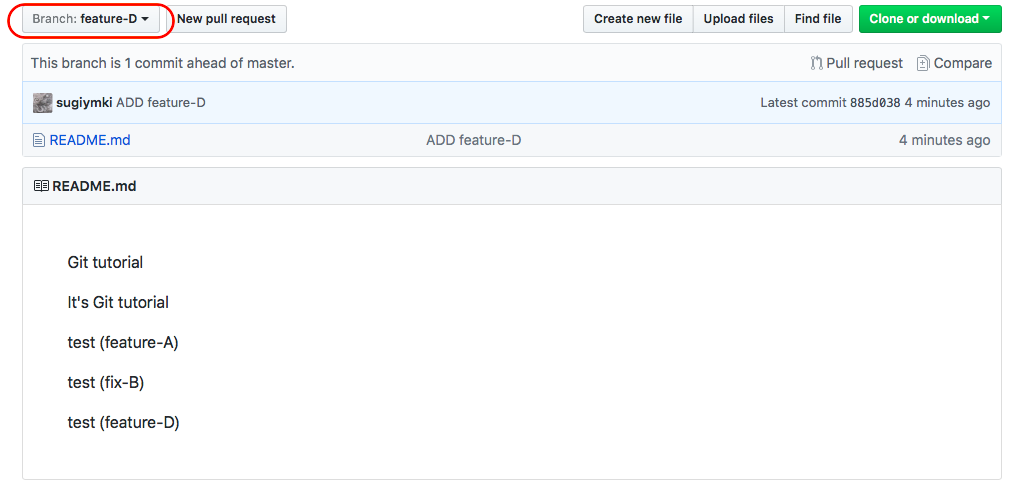Image resolution: width=1015 pixels, height=489 pixels.
Task: Click the book icon in README header
Action: click(41, 186)
